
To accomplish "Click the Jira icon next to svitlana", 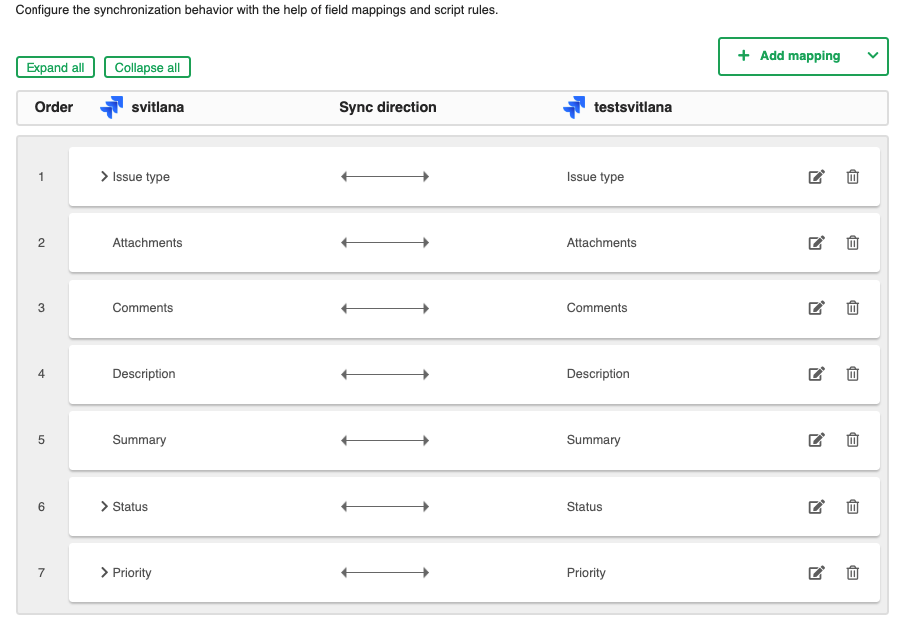I will (112, 107).
